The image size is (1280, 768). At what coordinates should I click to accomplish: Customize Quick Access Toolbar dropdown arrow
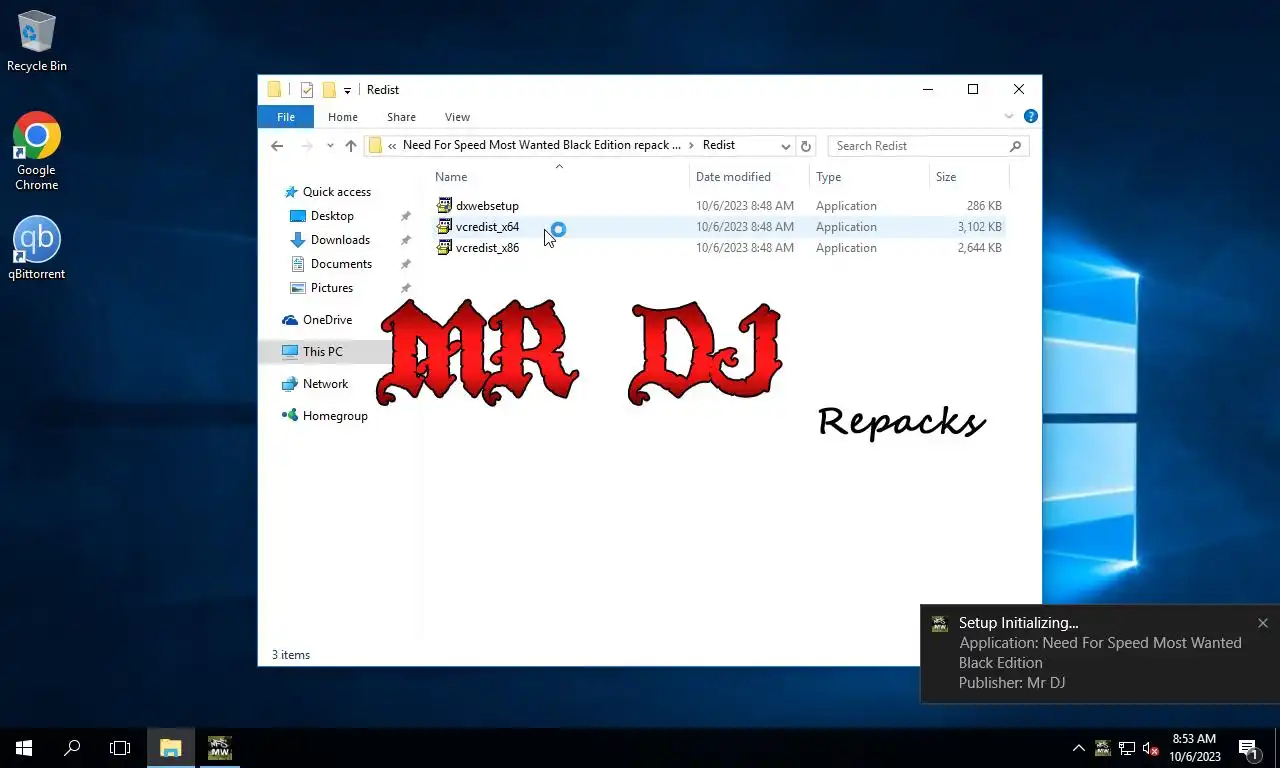point(347,90)
